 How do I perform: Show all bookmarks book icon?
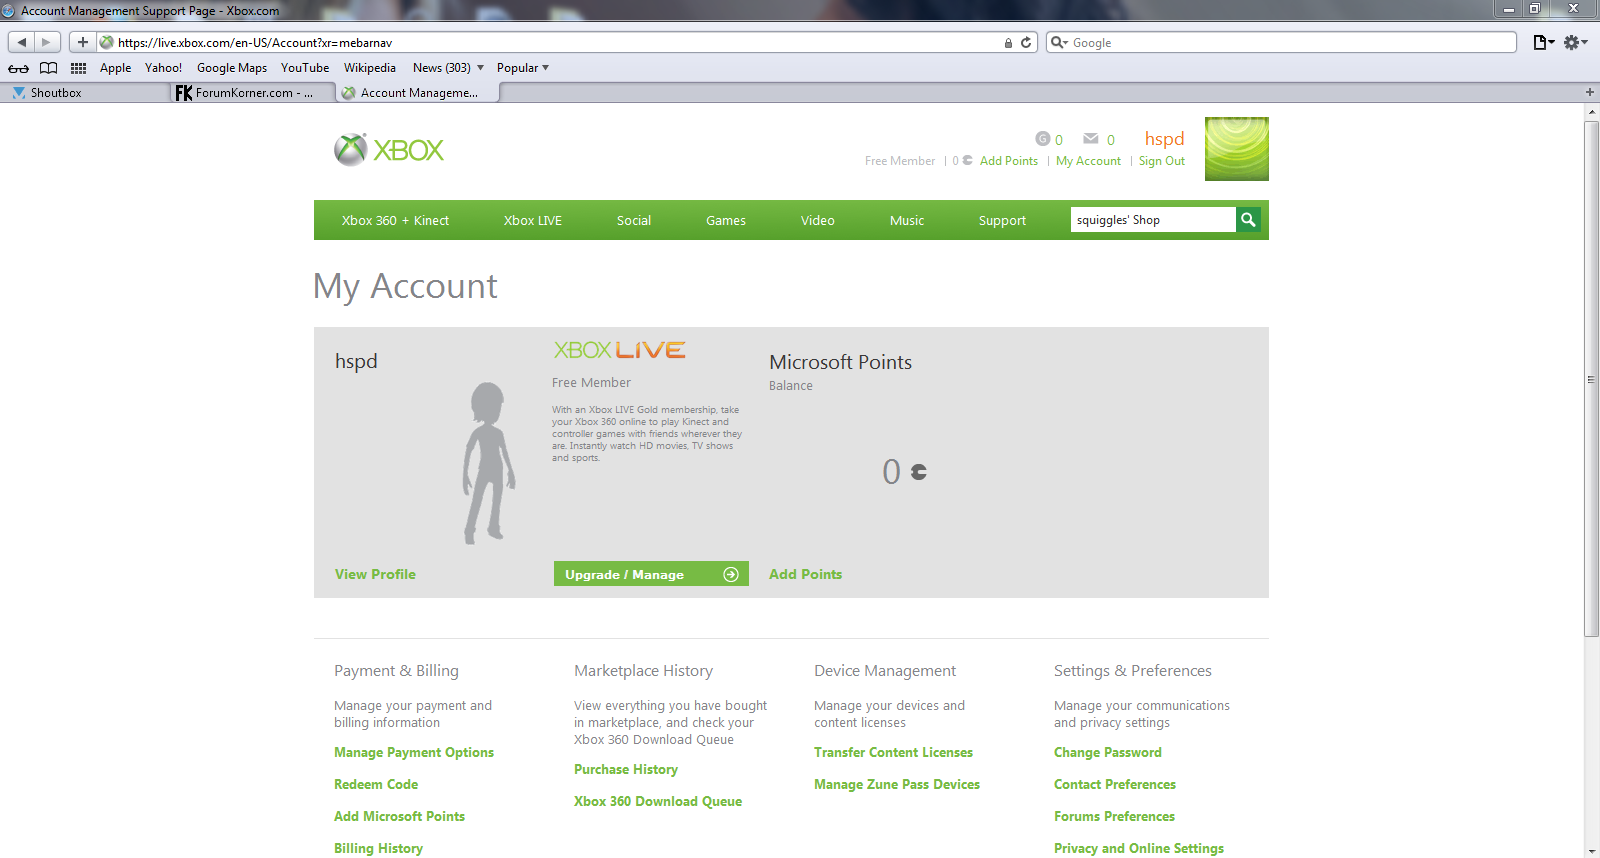(48, 68)
